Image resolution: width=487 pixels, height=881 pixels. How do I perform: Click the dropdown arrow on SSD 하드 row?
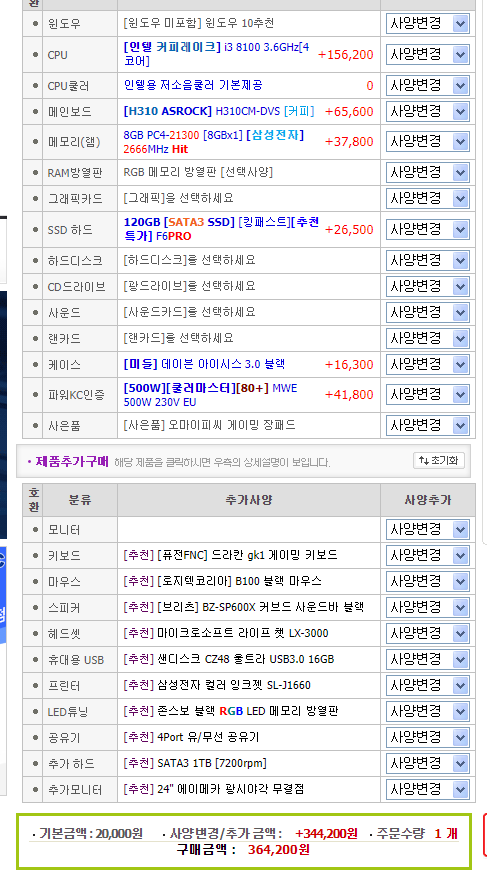461,229
